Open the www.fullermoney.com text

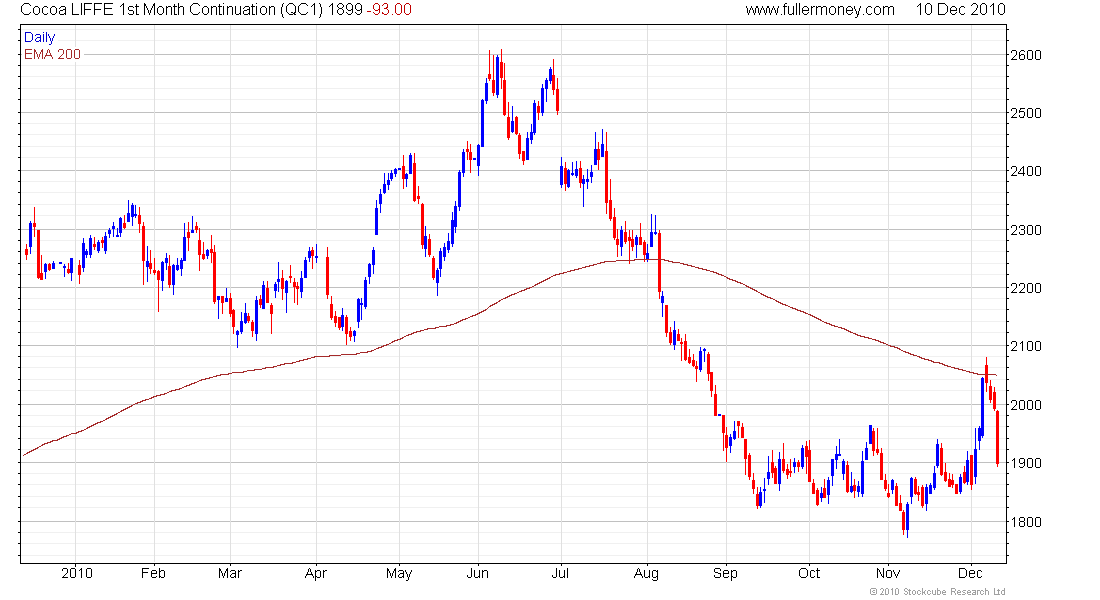click(x=820, y=10)
